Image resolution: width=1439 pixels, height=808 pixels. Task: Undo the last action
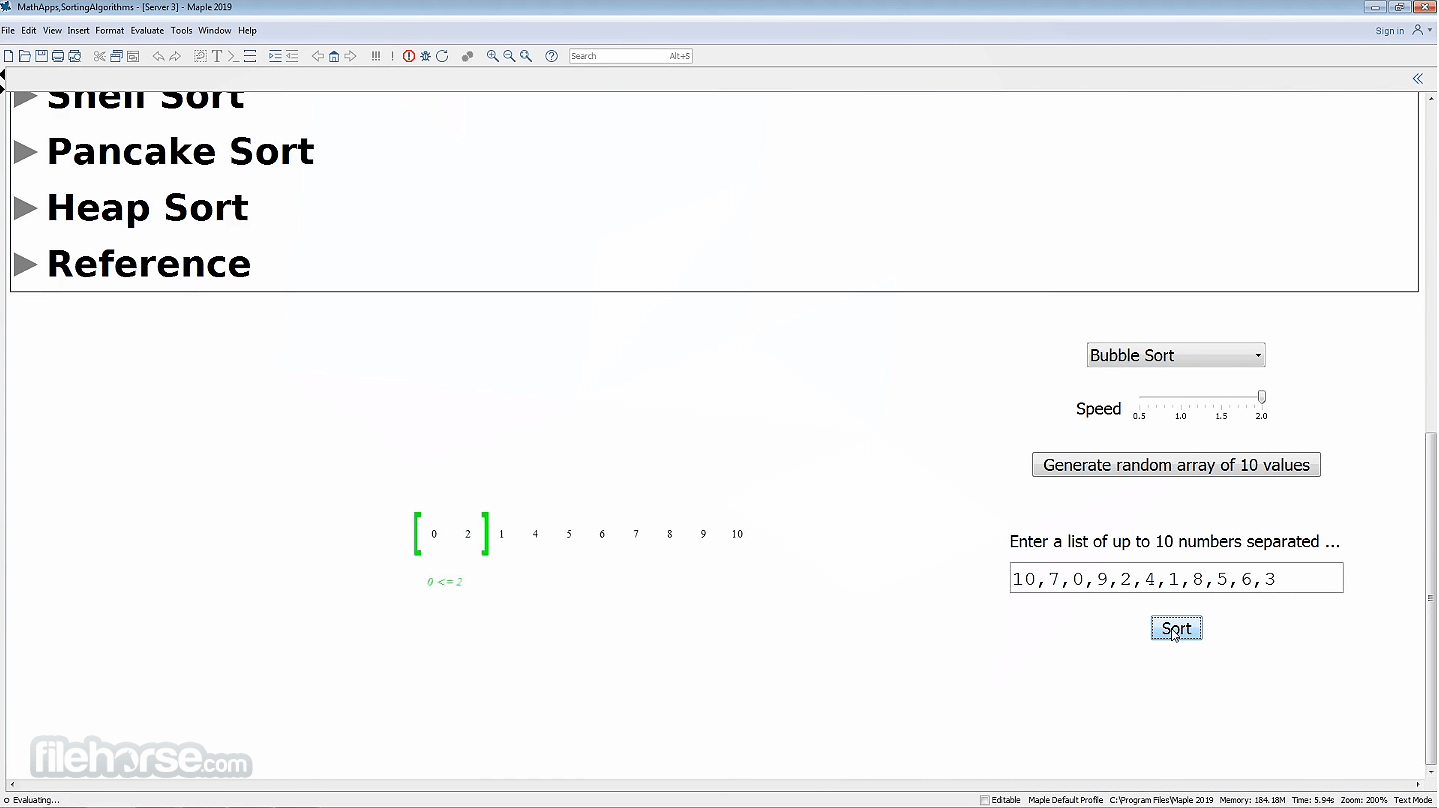click(x=158, y=56)
